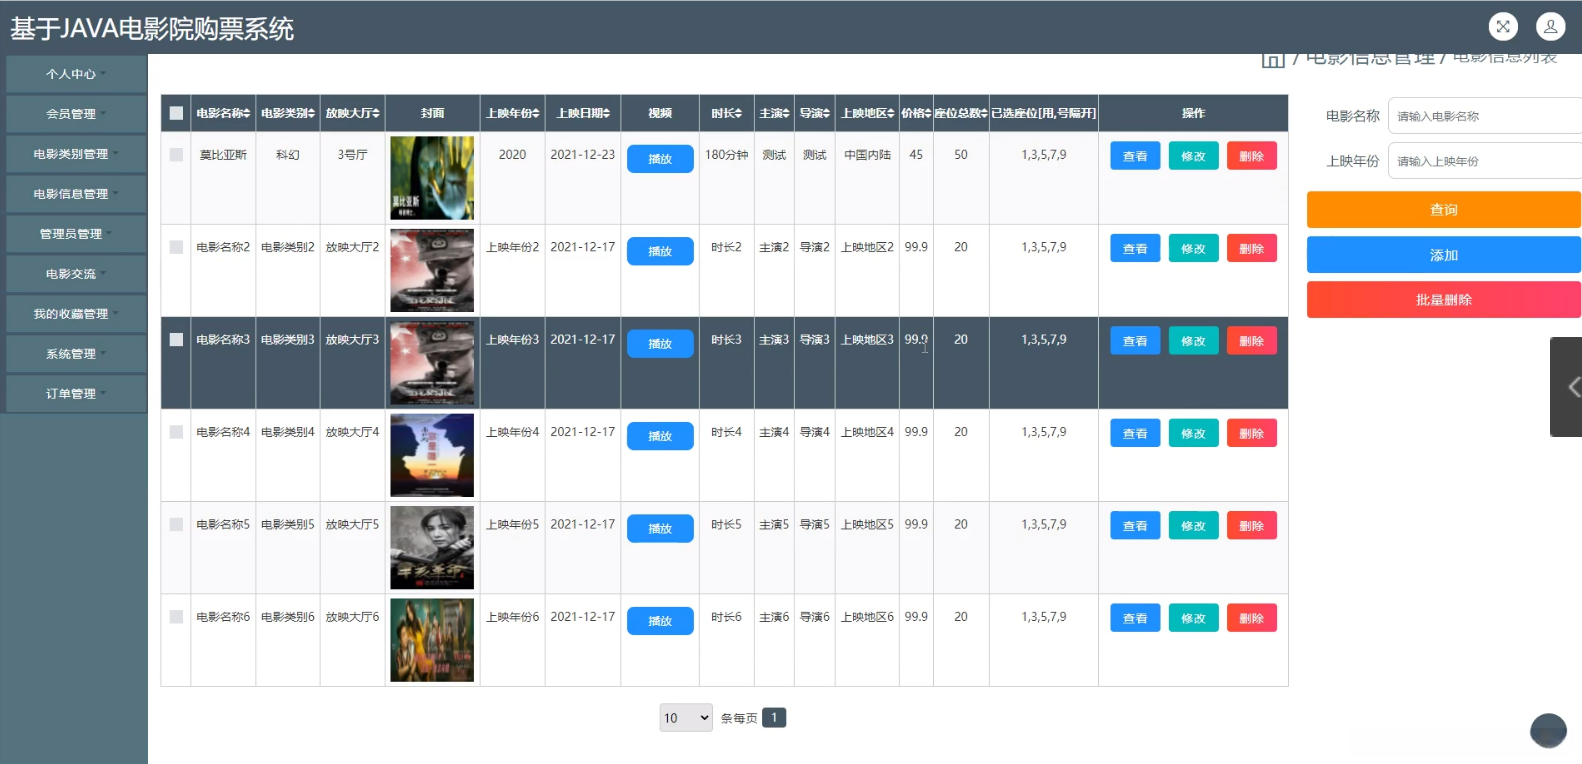Expand the 电影类别管理 sidebar menu

76,154
